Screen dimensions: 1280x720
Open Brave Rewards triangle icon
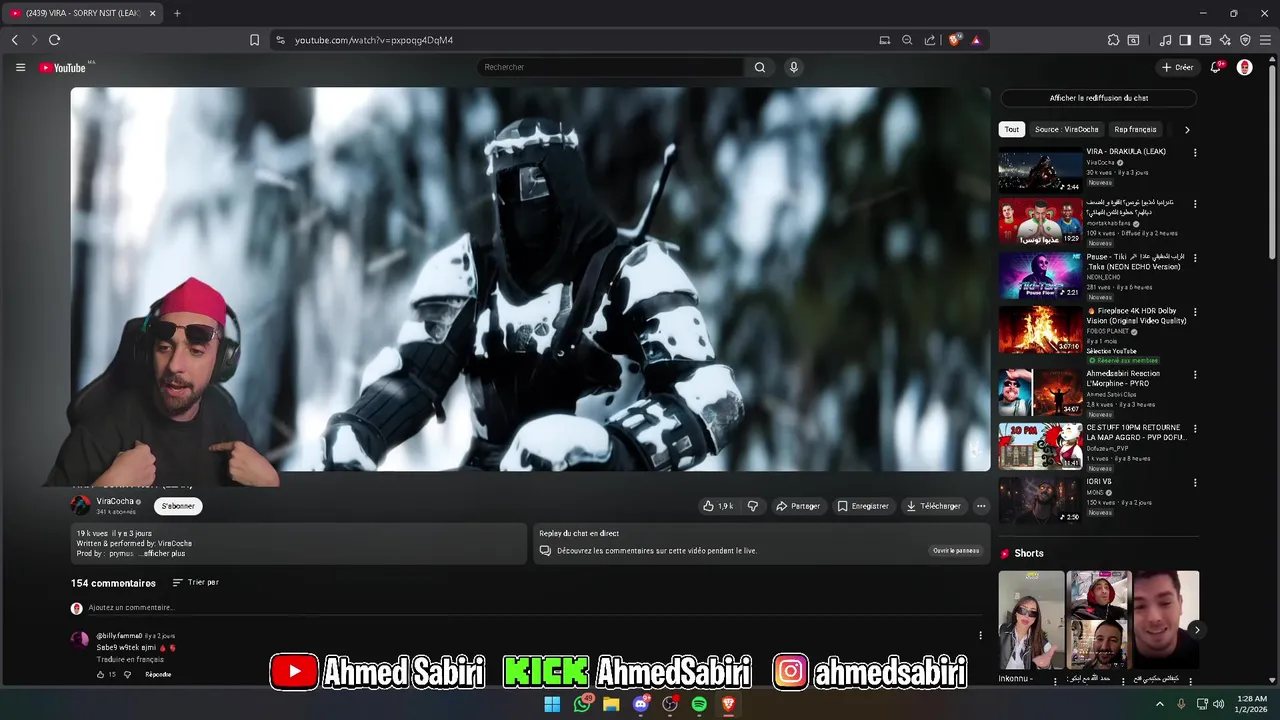976,40
